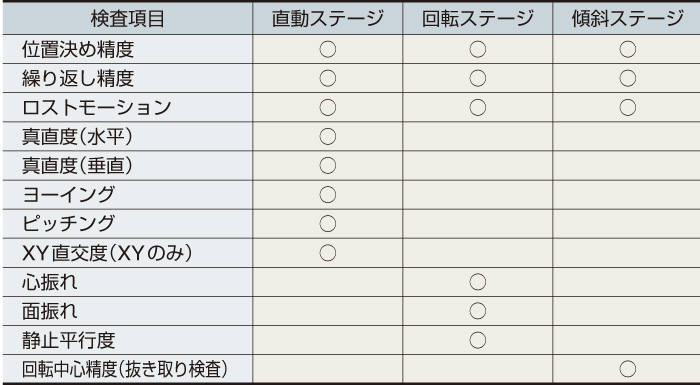Select the 直動ステージ column header

(x=328, y=19)
